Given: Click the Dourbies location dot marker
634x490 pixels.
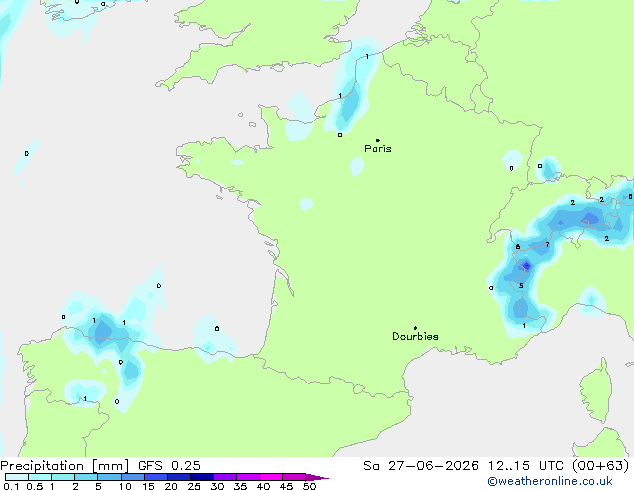Looking at the screenshot, I should coord(415,328).
